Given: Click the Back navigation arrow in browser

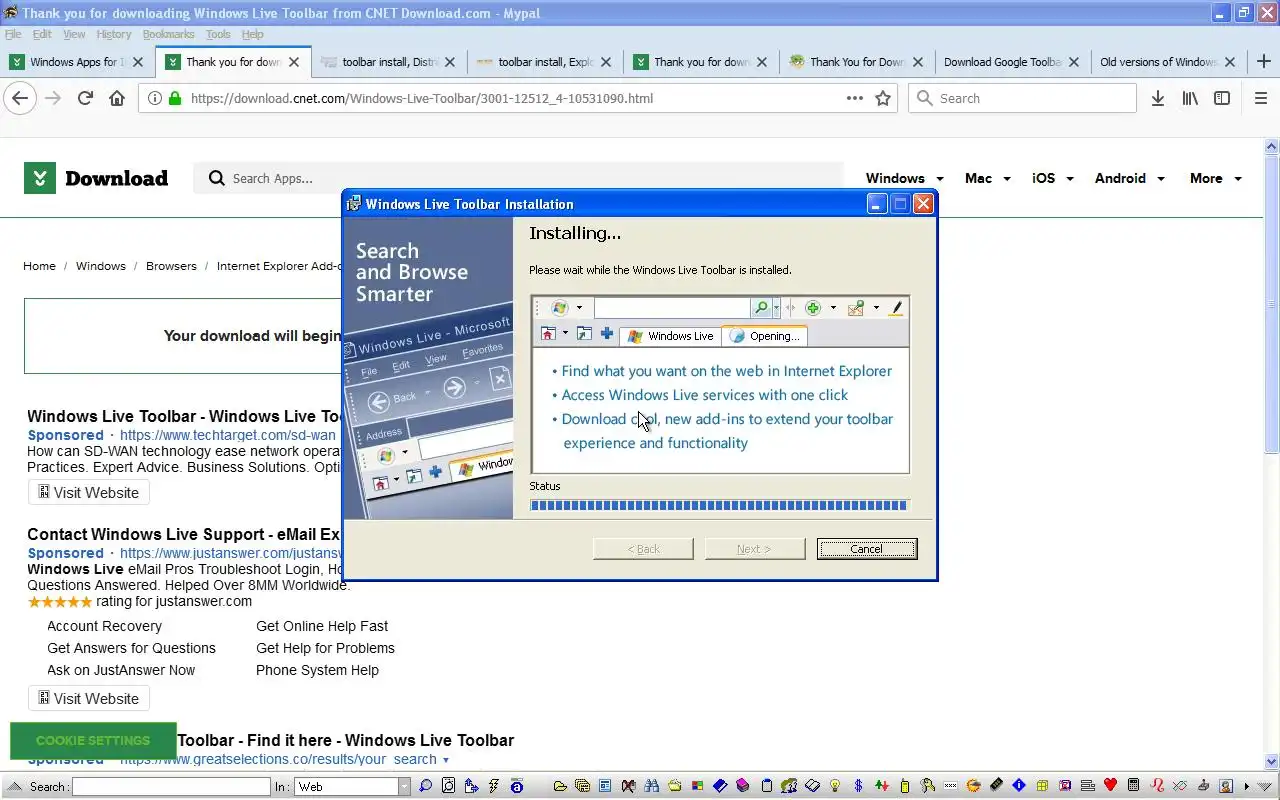Looking at the screenshot, I should [x=20, y=98].
